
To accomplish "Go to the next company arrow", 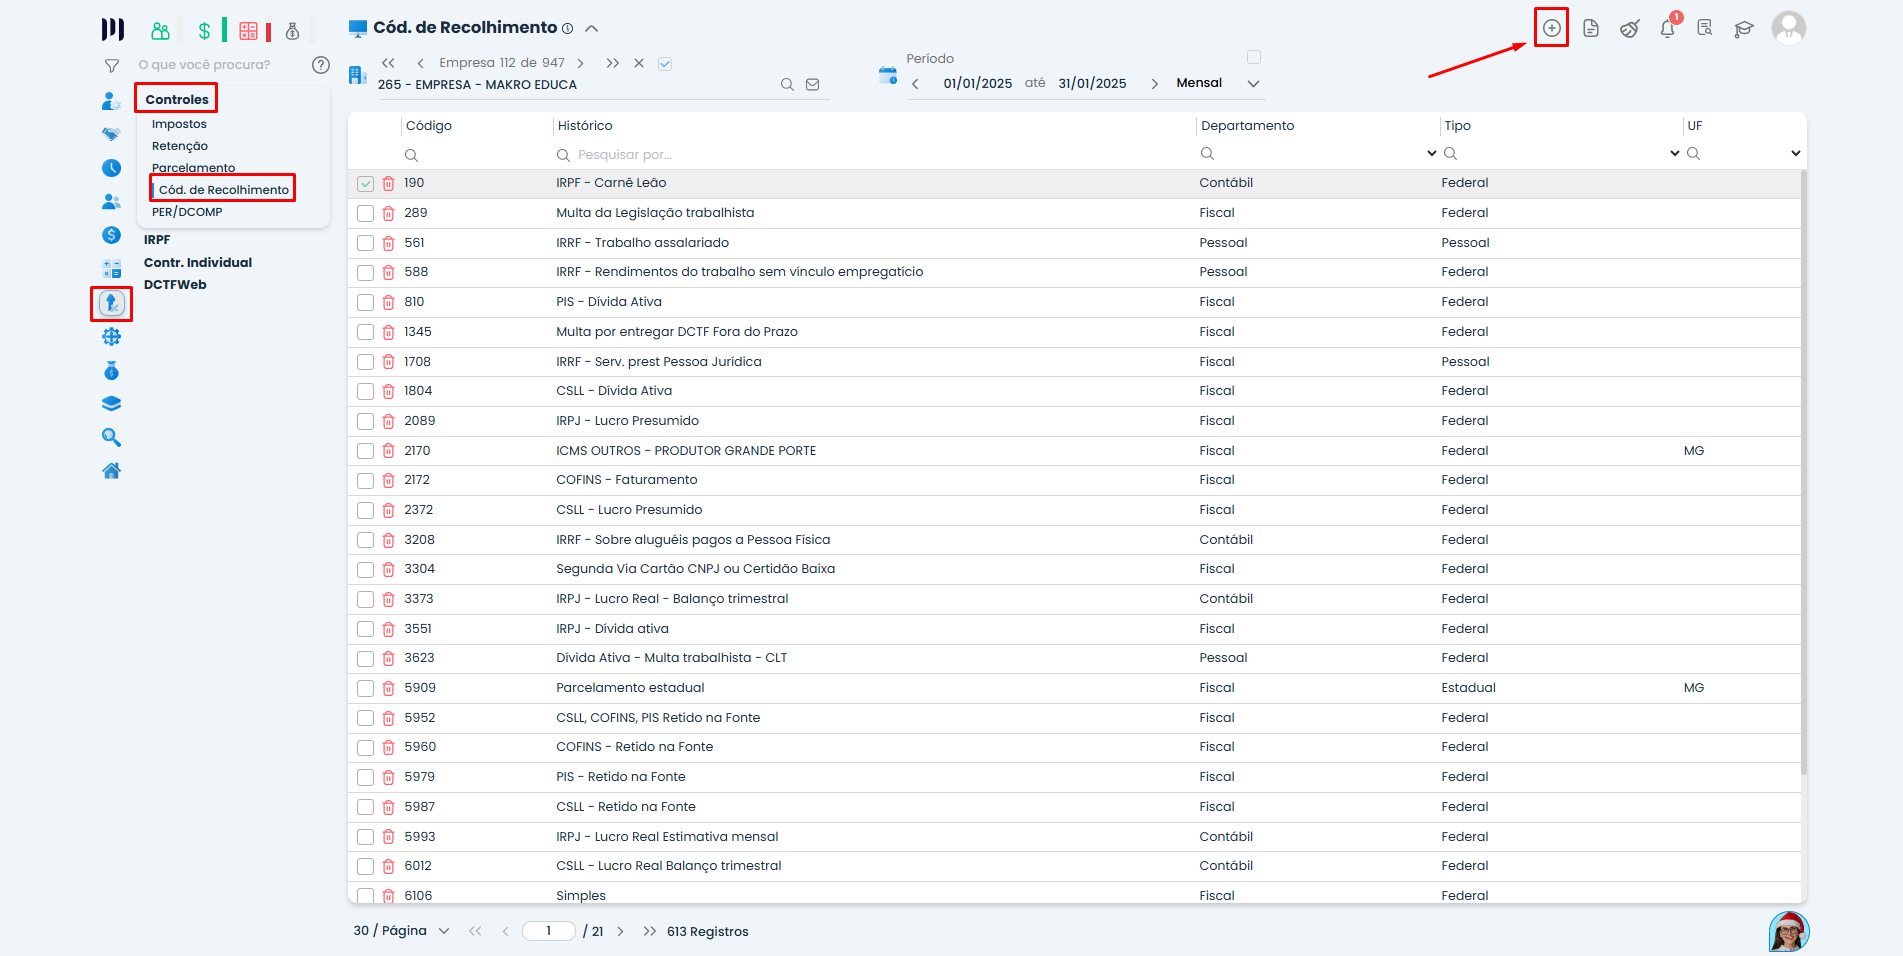I will [580, 63].
